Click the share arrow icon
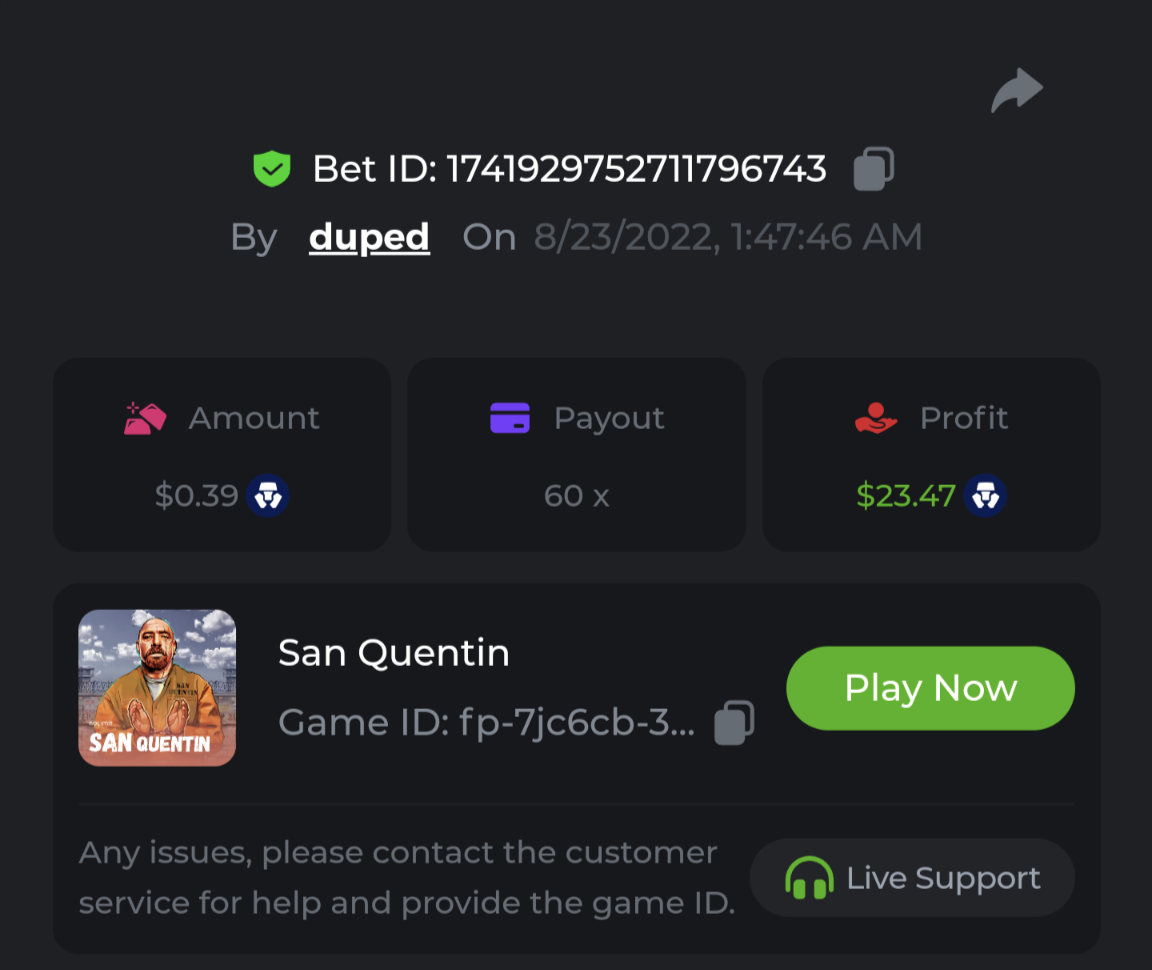The width and height of the screenshot is (1152, 970). [x=1017, y=91]
